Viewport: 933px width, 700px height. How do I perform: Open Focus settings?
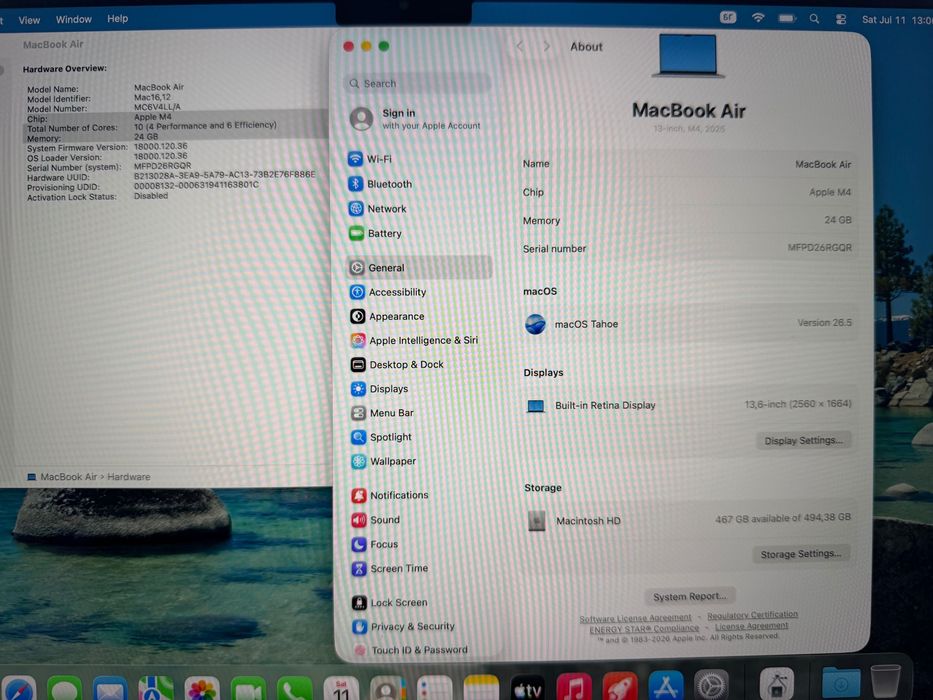[375, 544]
